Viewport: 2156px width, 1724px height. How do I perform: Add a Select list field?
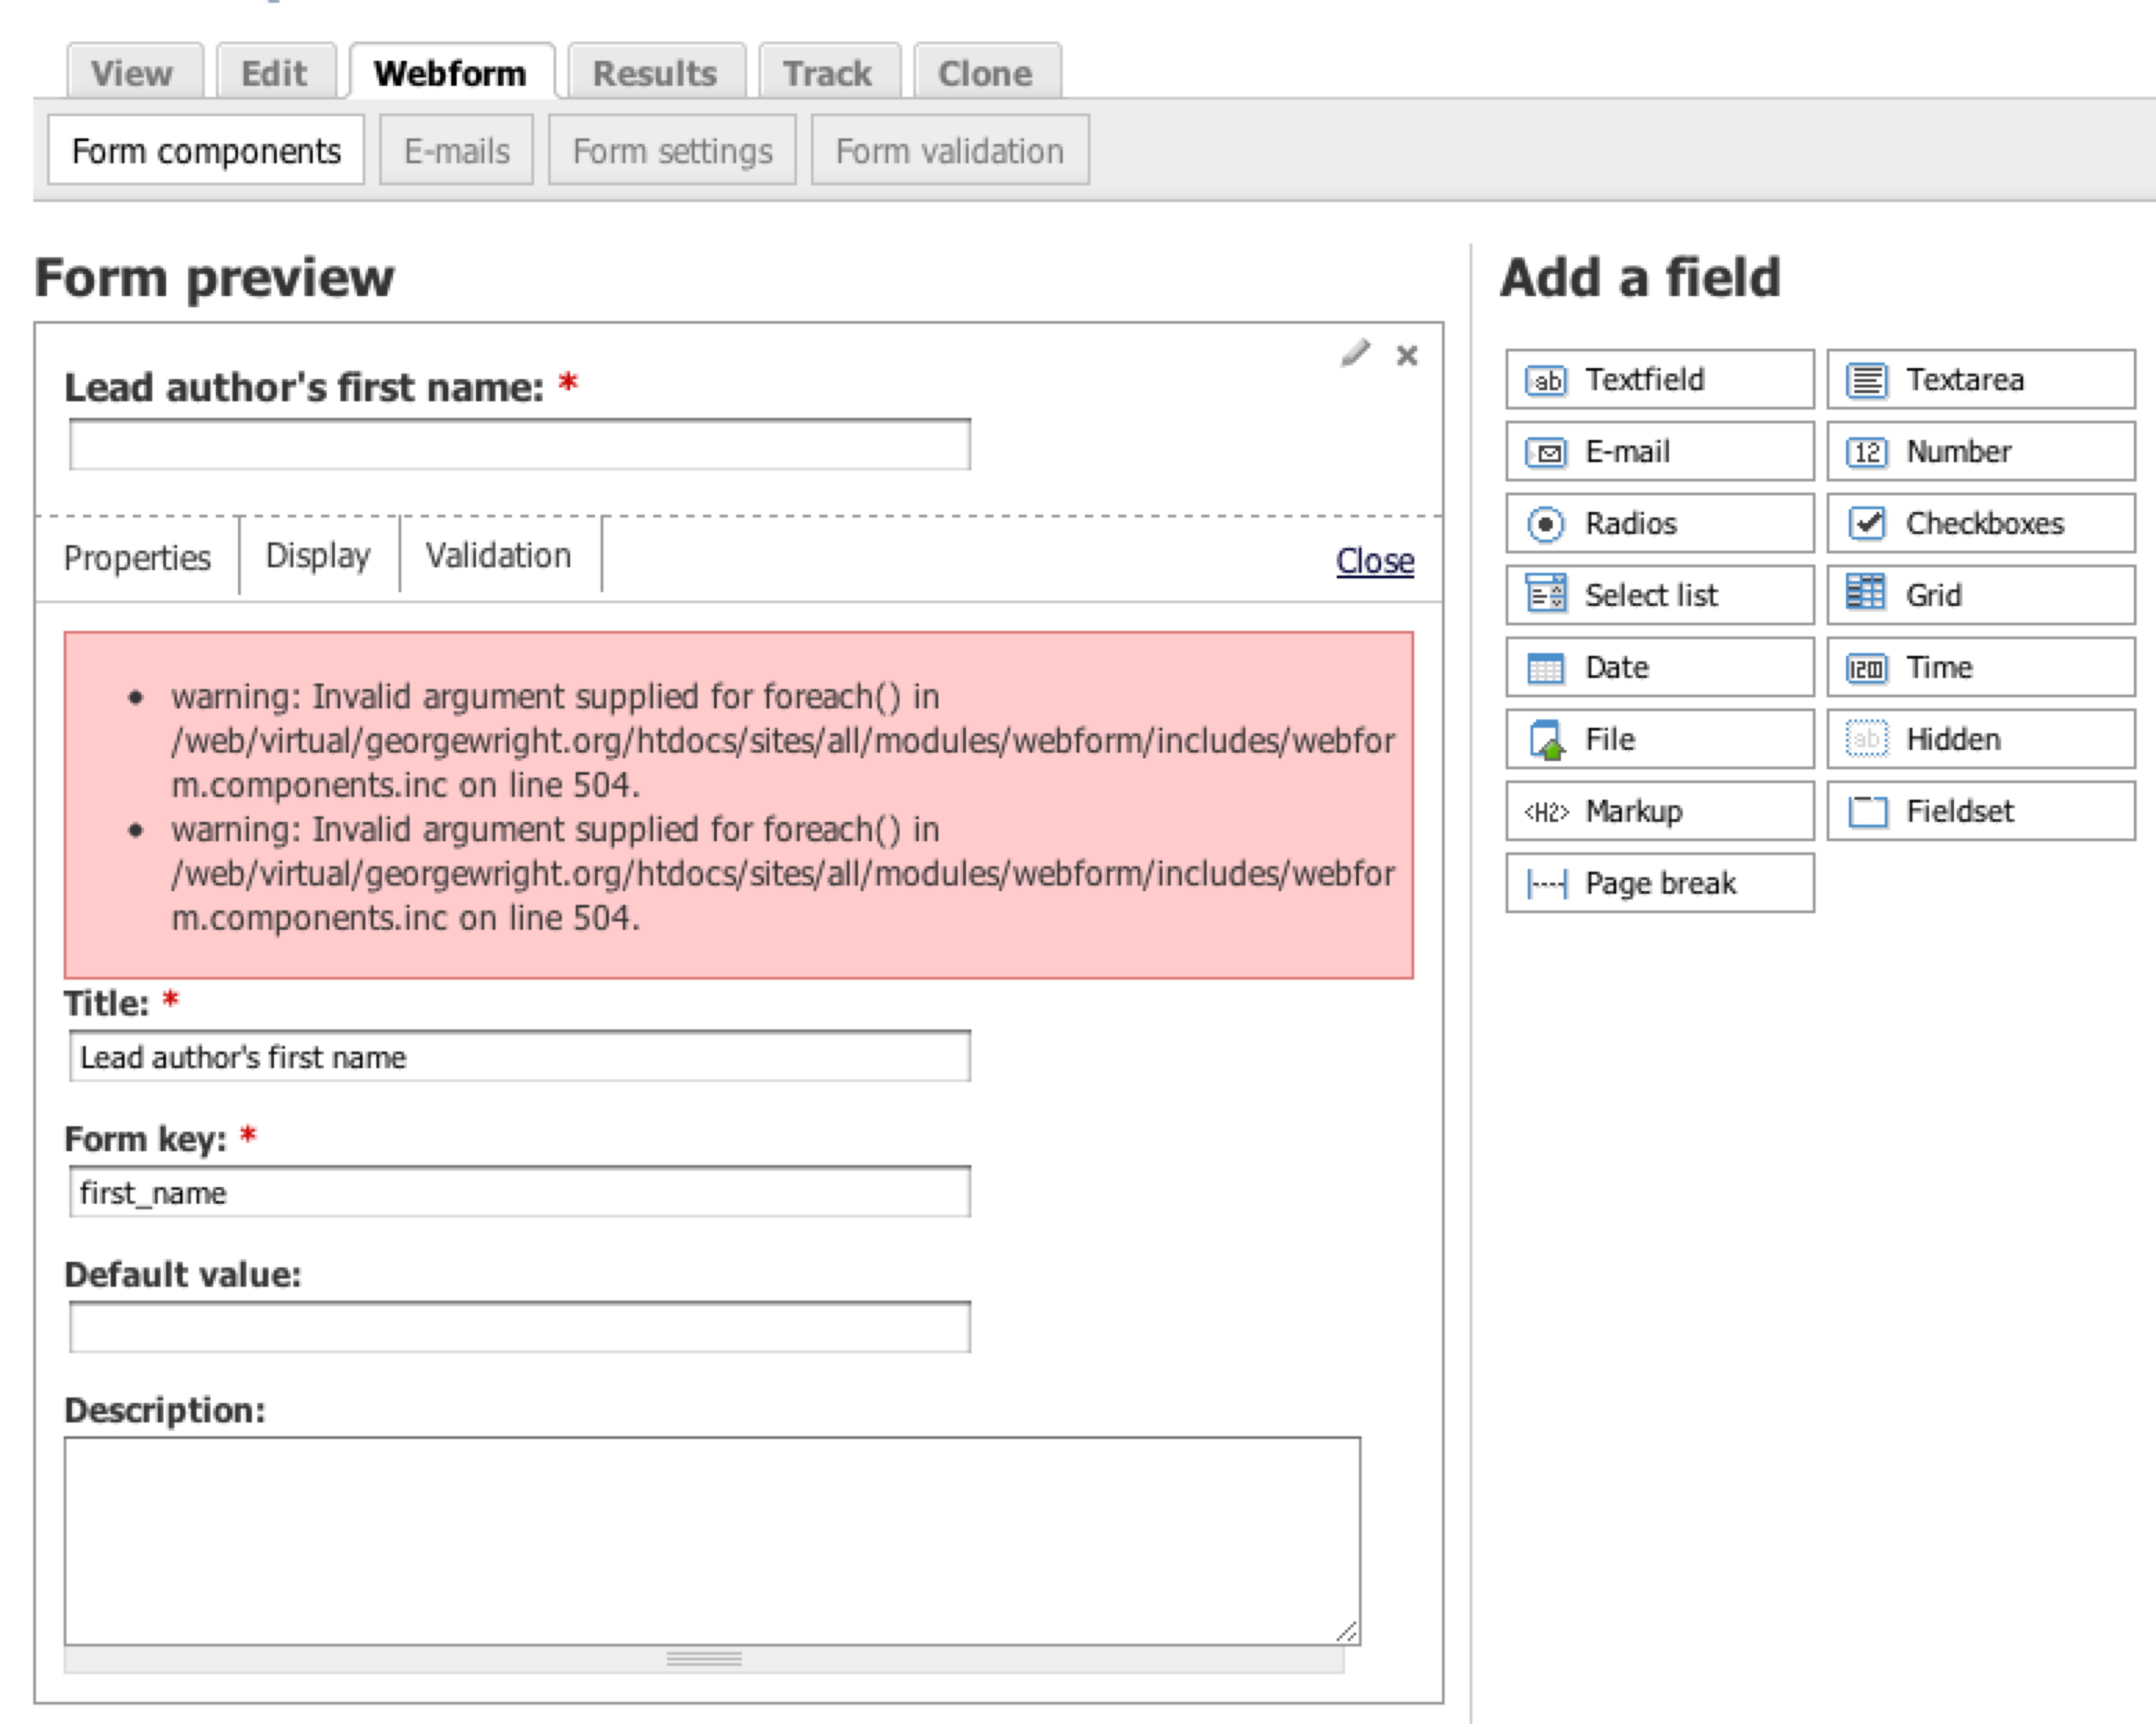pos(1659,596)
